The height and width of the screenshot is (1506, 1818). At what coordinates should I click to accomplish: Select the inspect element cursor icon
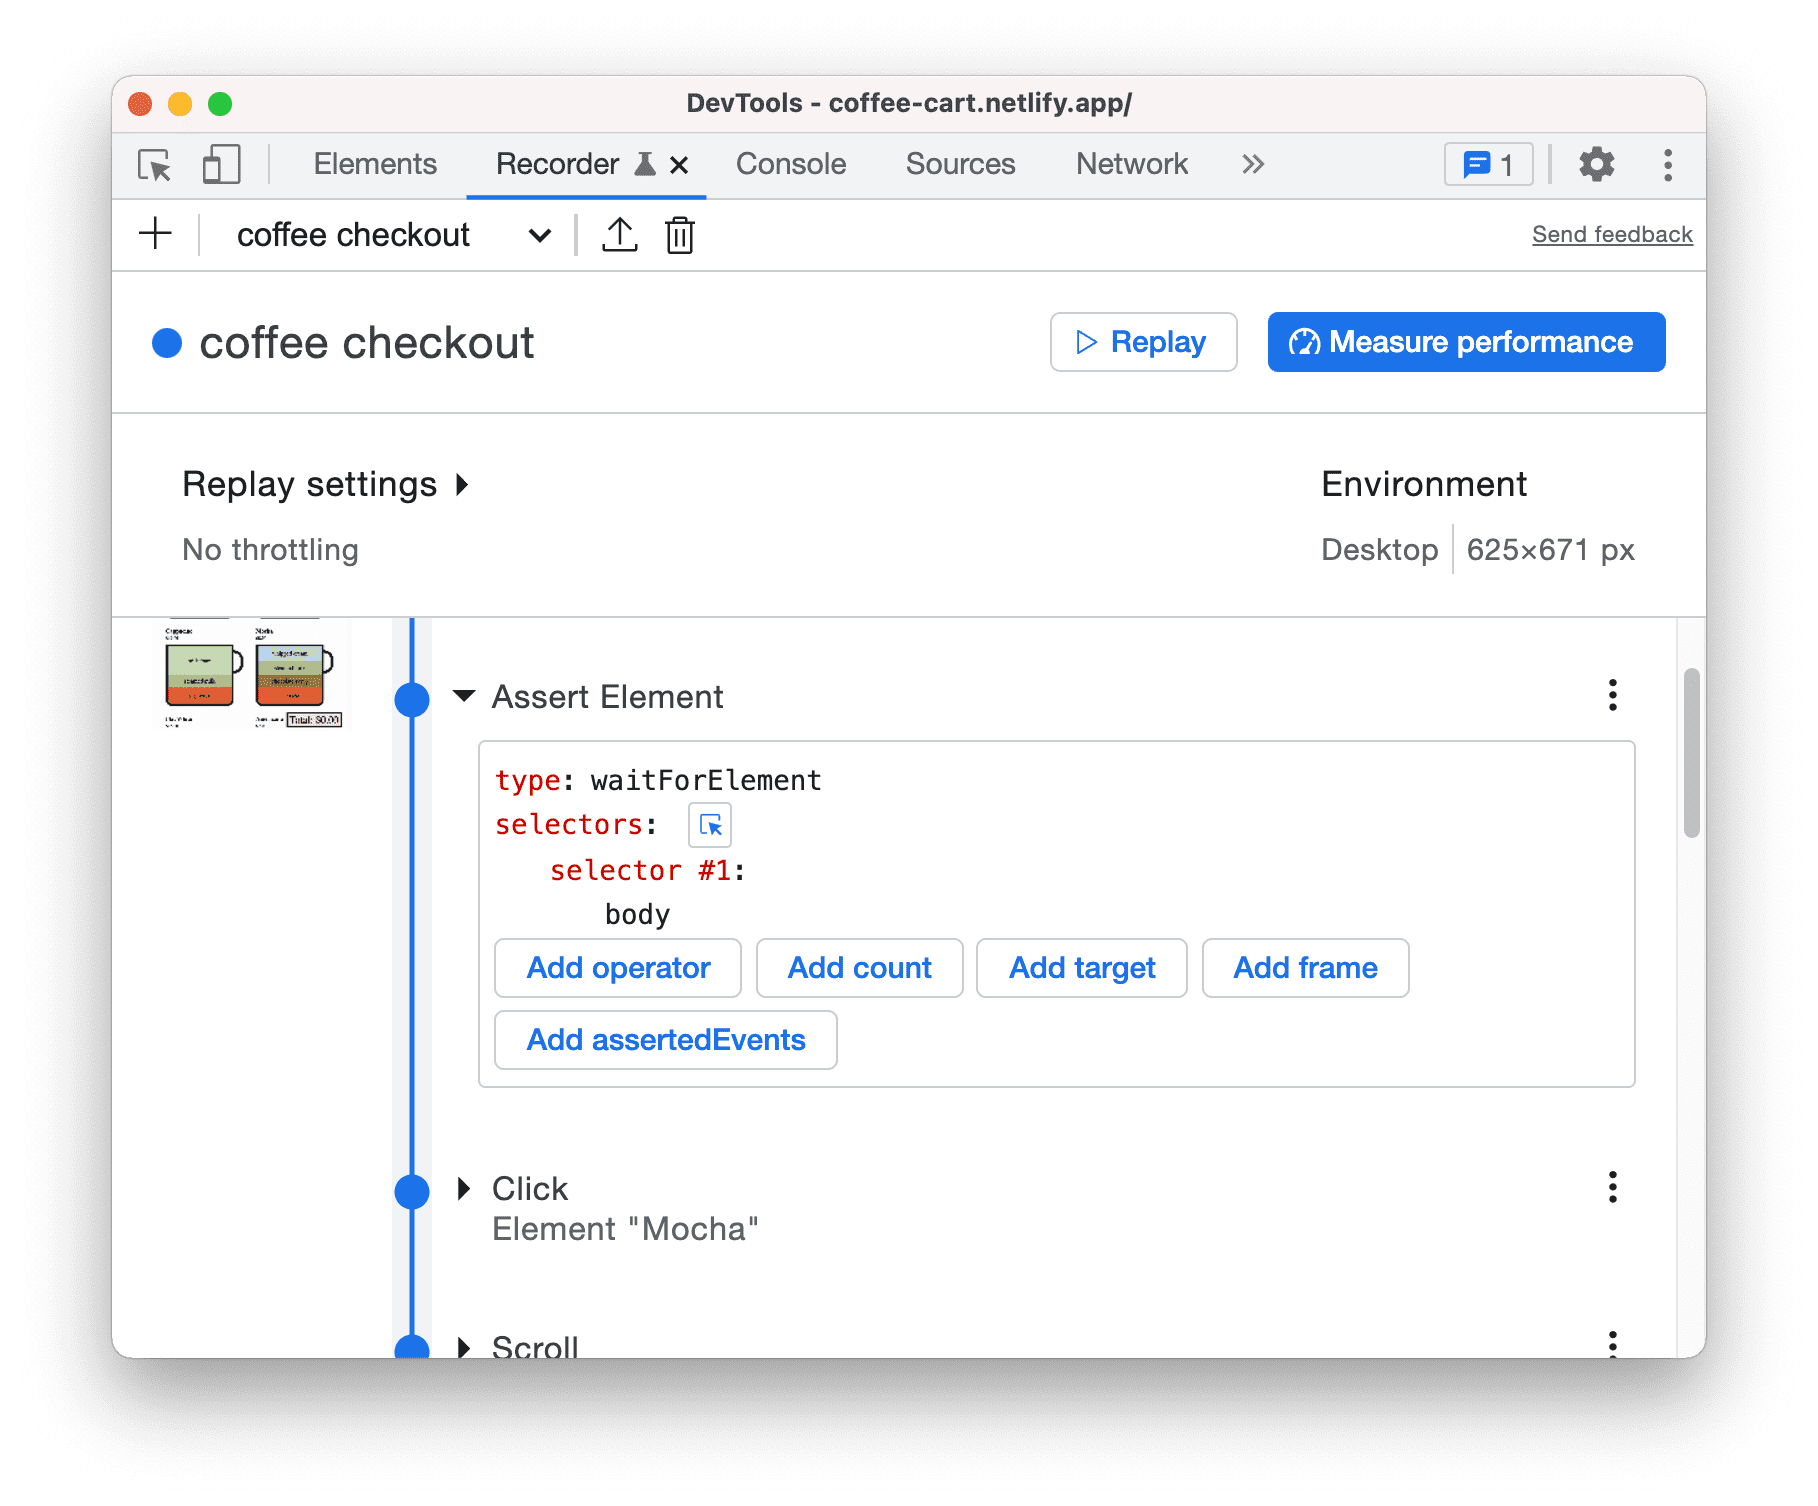coord(152,164)
